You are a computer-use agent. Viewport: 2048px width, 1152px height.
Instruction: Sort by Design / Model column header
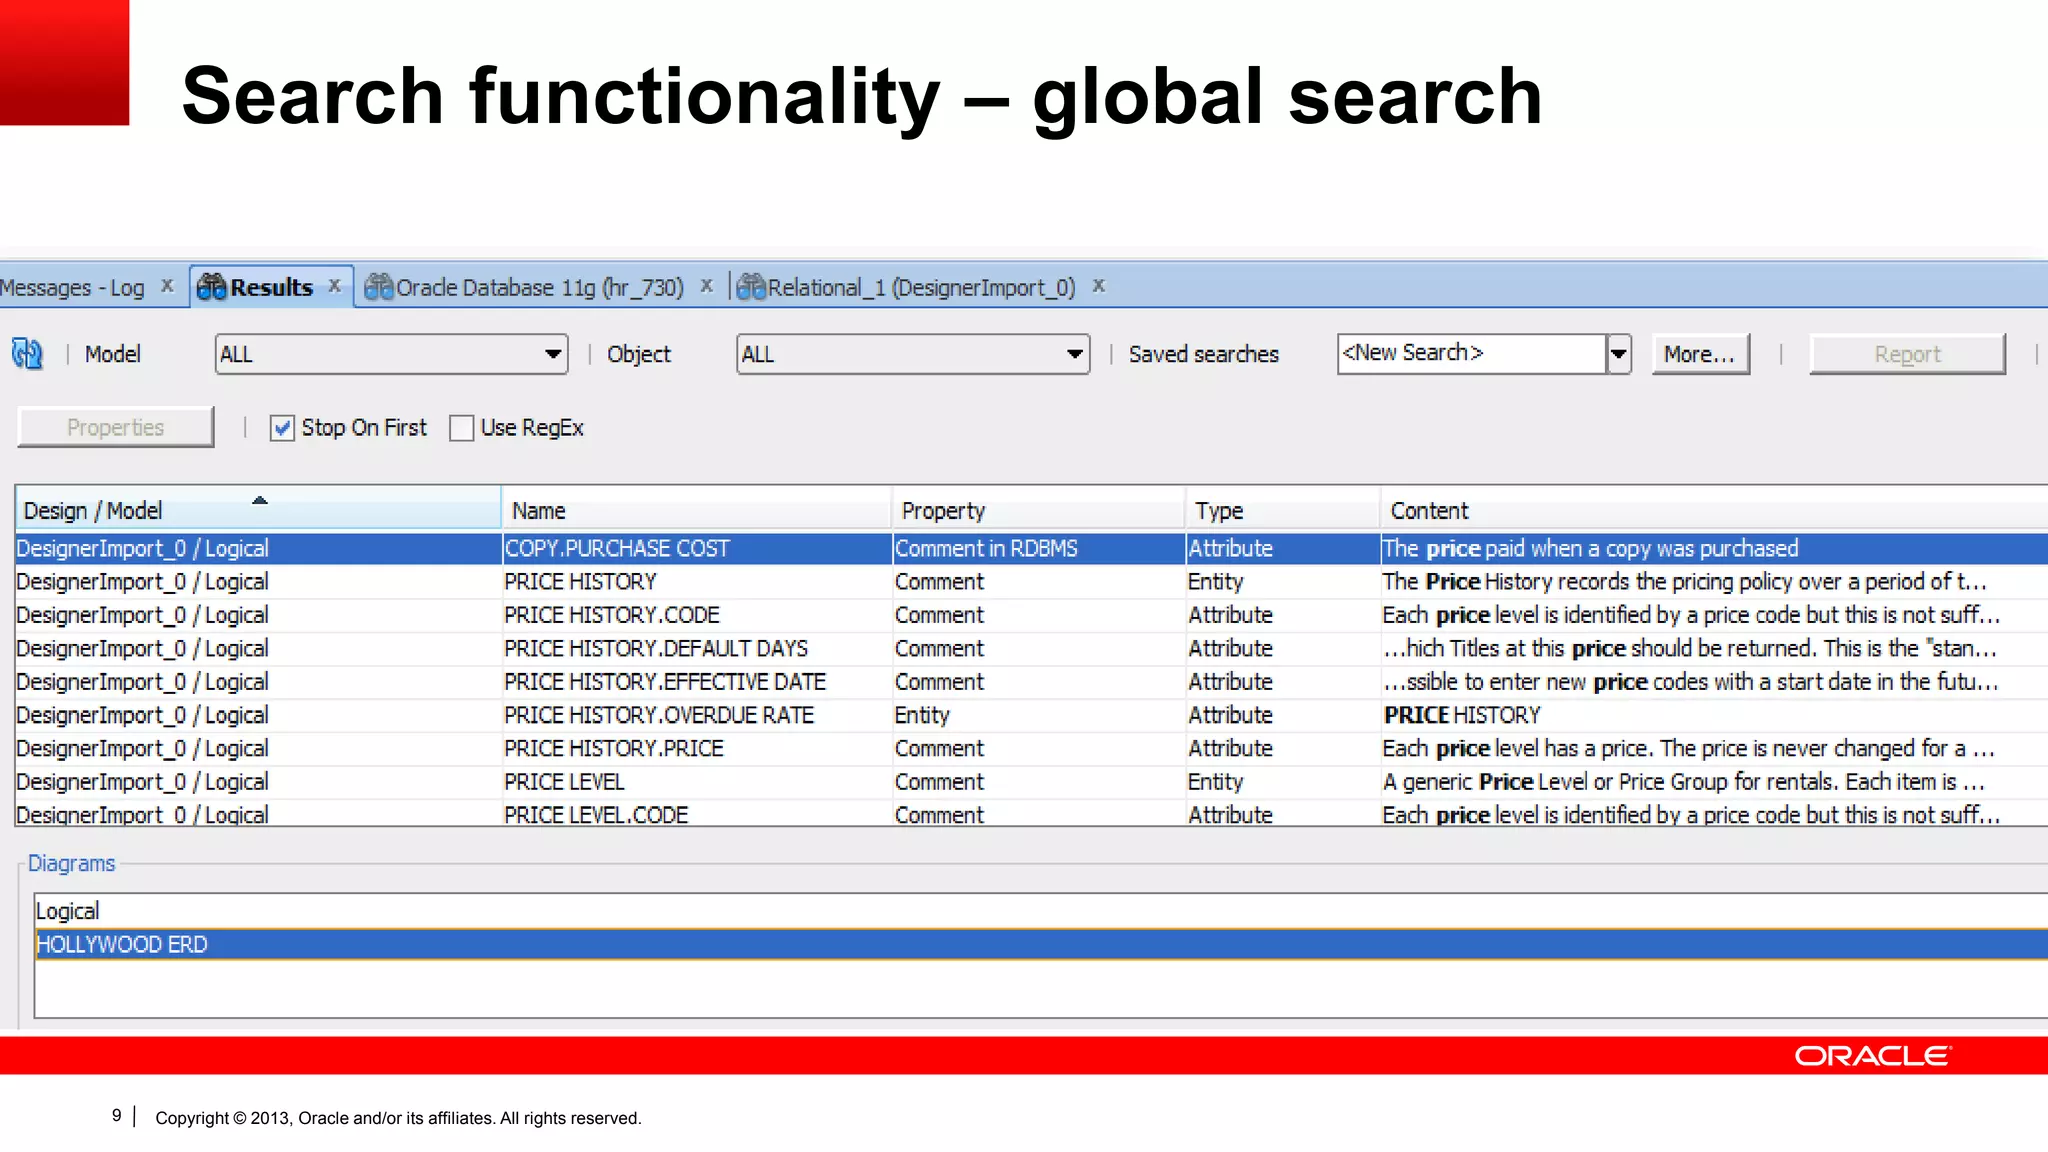coord(258,510)
